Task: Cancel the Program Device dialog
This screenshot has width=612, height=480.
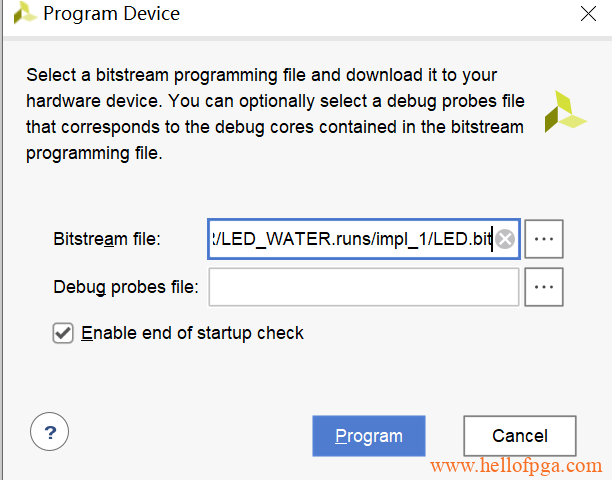Action: (519, 436)
